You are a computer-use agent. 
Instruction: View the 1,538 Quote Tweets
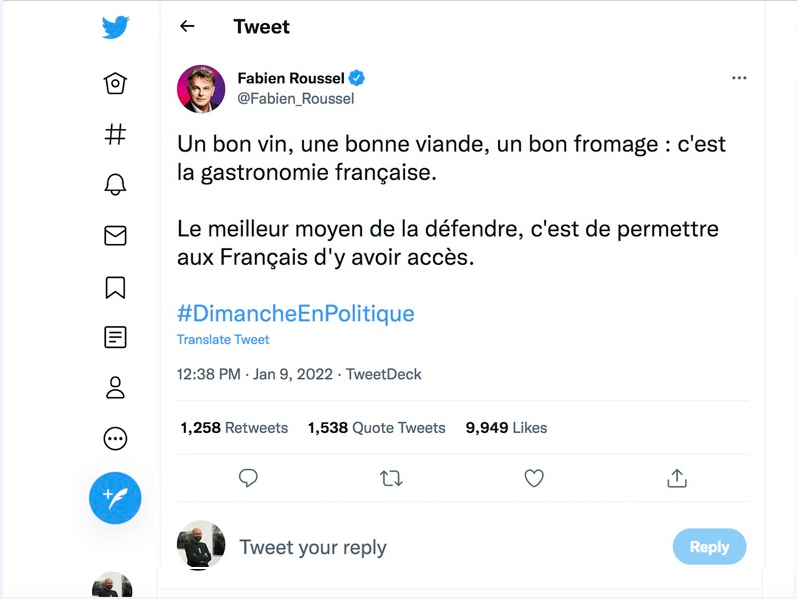pyautogui.click(x=376, y=428)
